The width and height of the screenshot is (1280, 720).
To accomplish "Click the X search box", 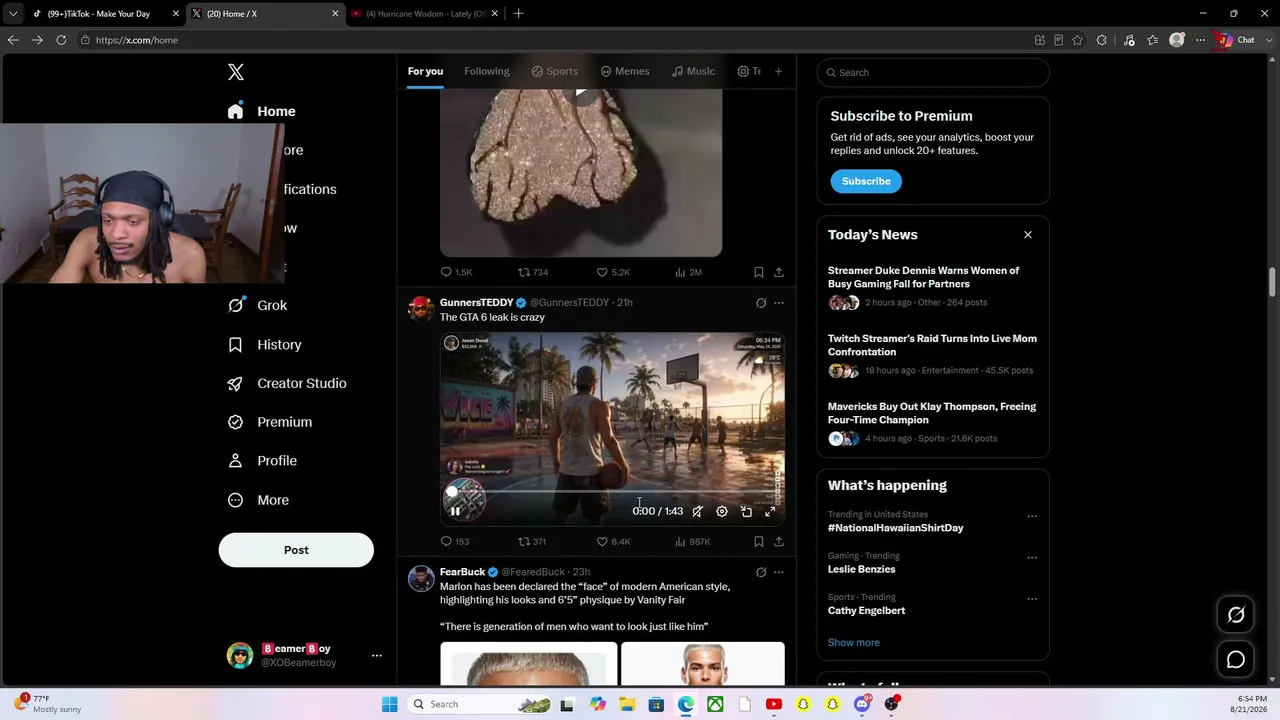I will [933, 72].
